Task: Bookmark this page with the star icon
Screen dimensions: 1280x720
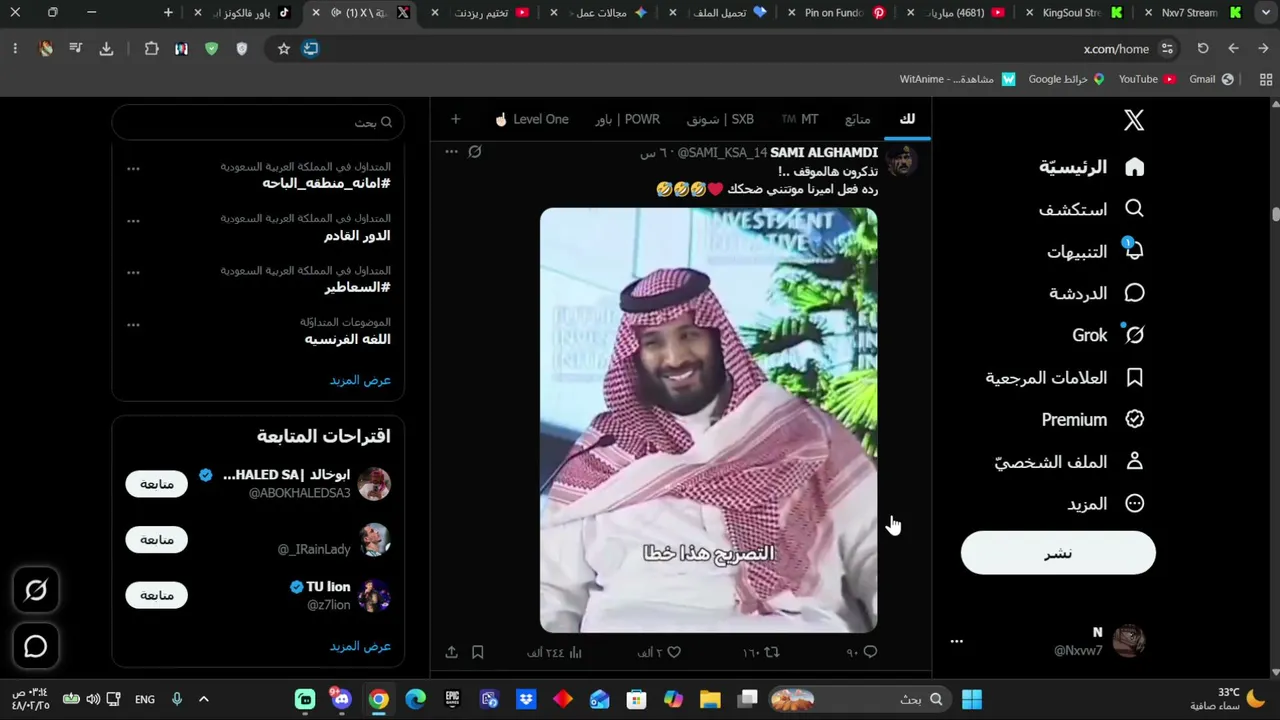Action: pos(284,48)
